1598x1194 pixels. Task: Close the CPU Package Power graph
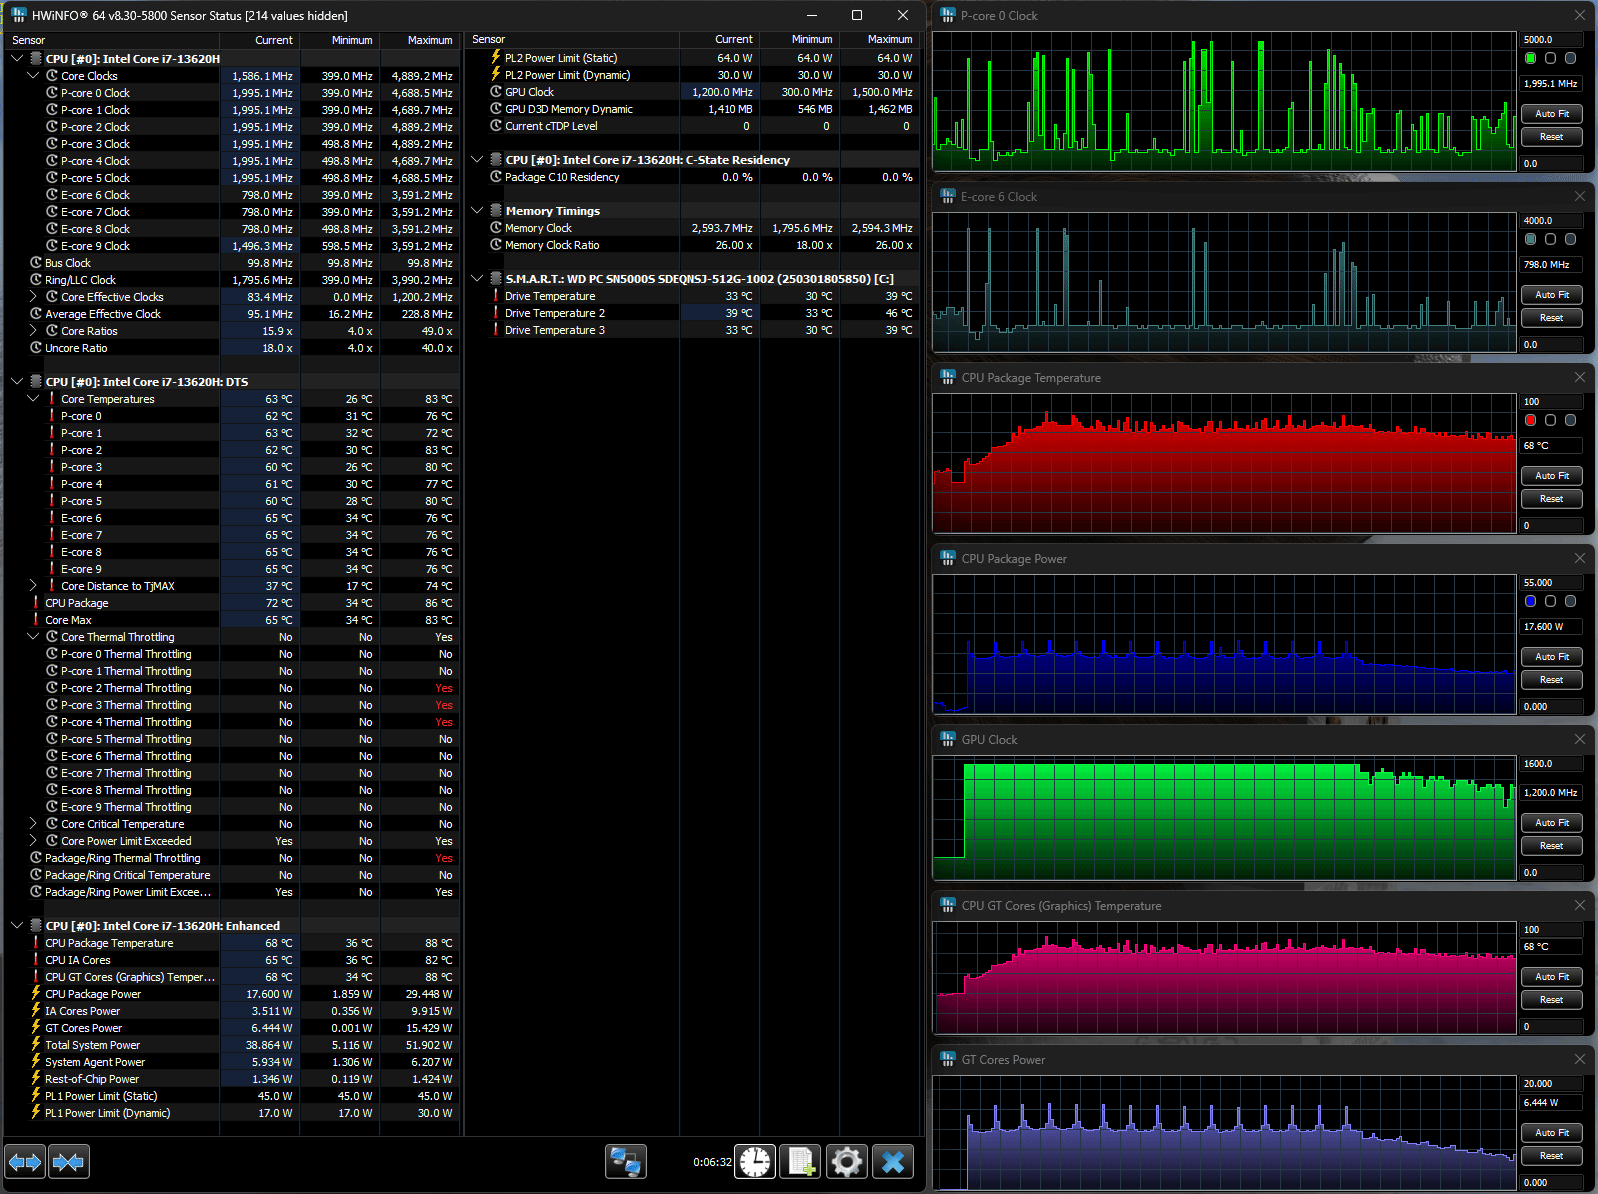point(1580,559)
